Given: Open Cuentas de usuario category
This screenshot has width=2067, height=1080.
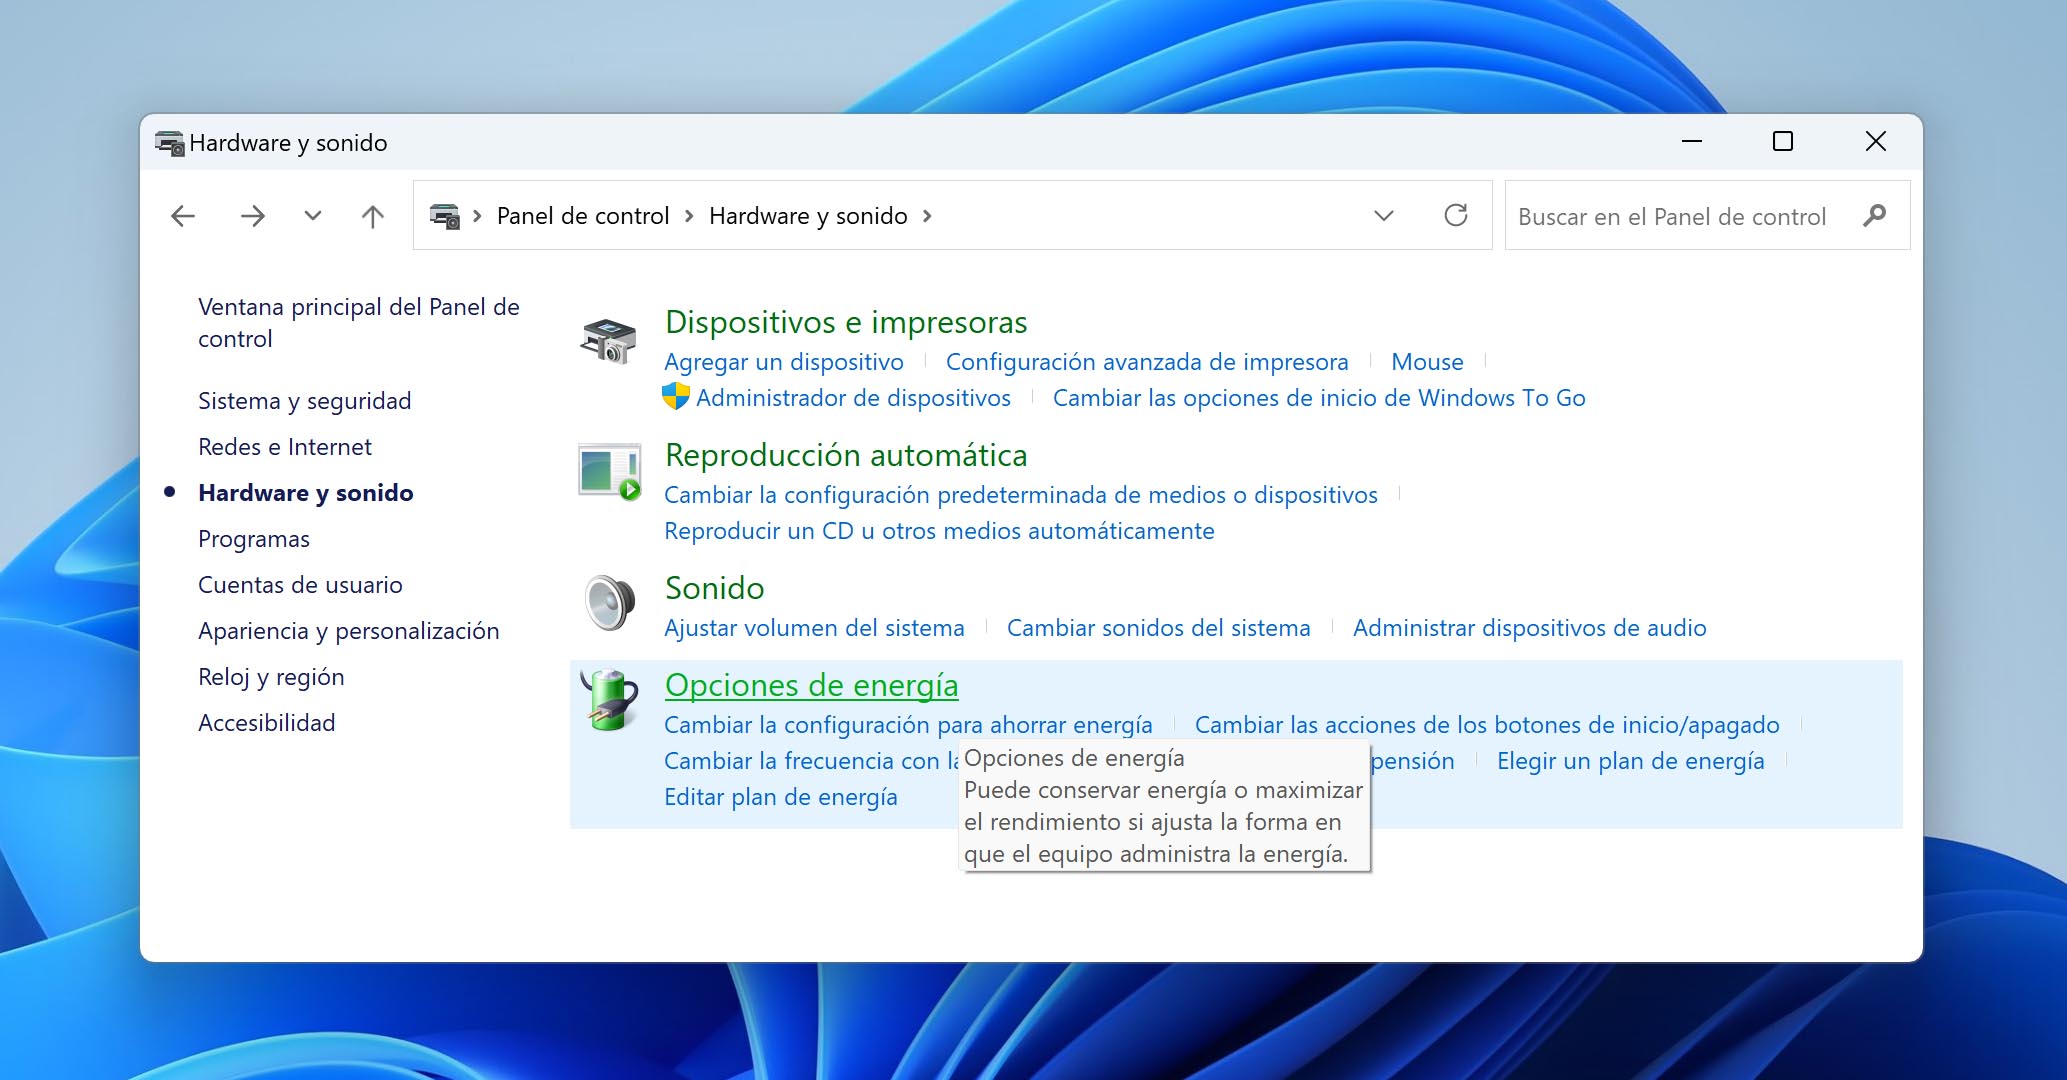Looking at the screenshot, I should [300, 585].
